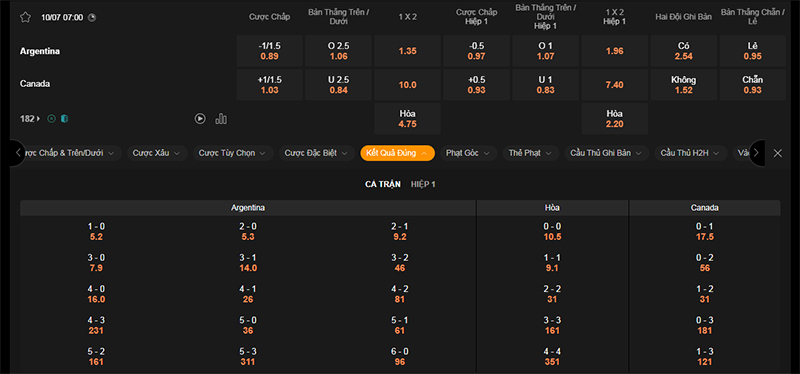Expand the Thẻ Phạt category
The image size is (800, 374).
tap(531, 153)
